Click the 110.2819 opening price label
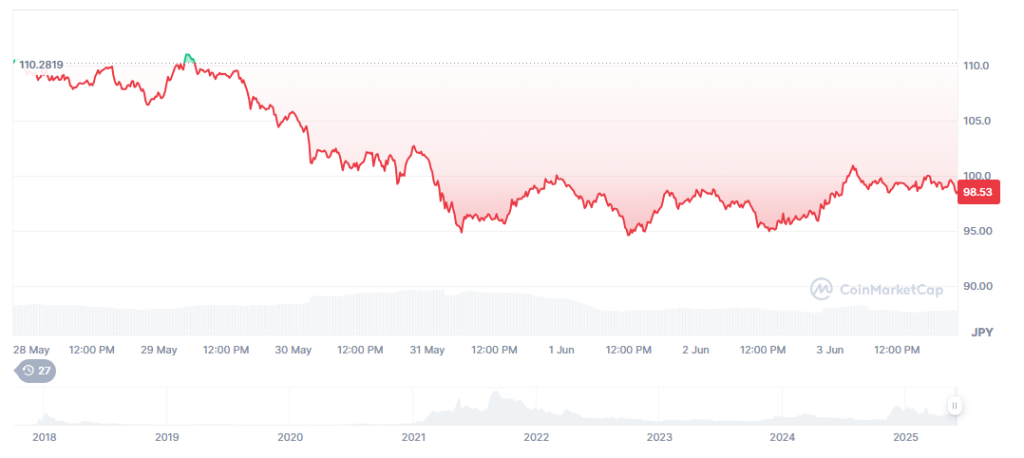1024x458 pixels. pos(41,65)
